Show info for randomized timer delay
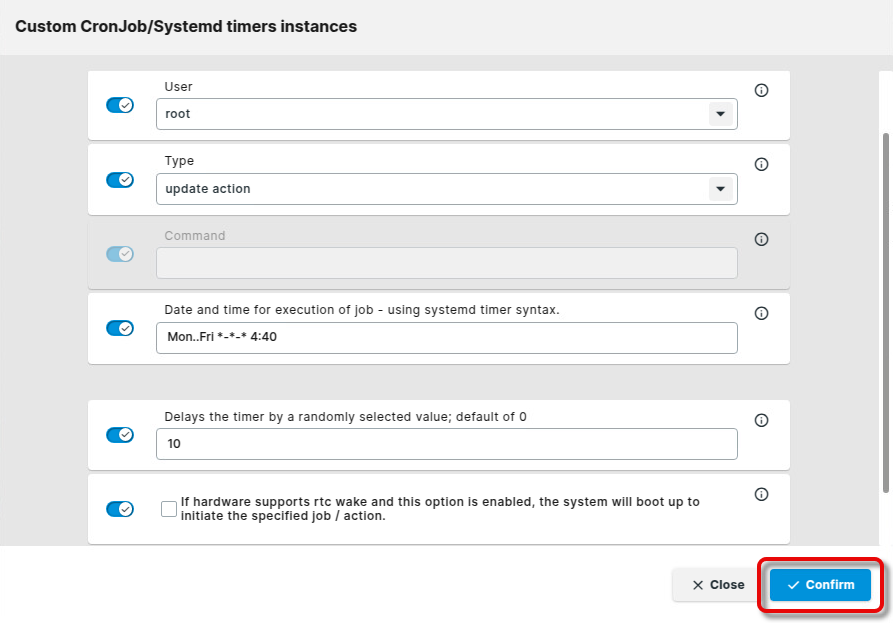This screenshot has height=623, width=893. point(761,421)
